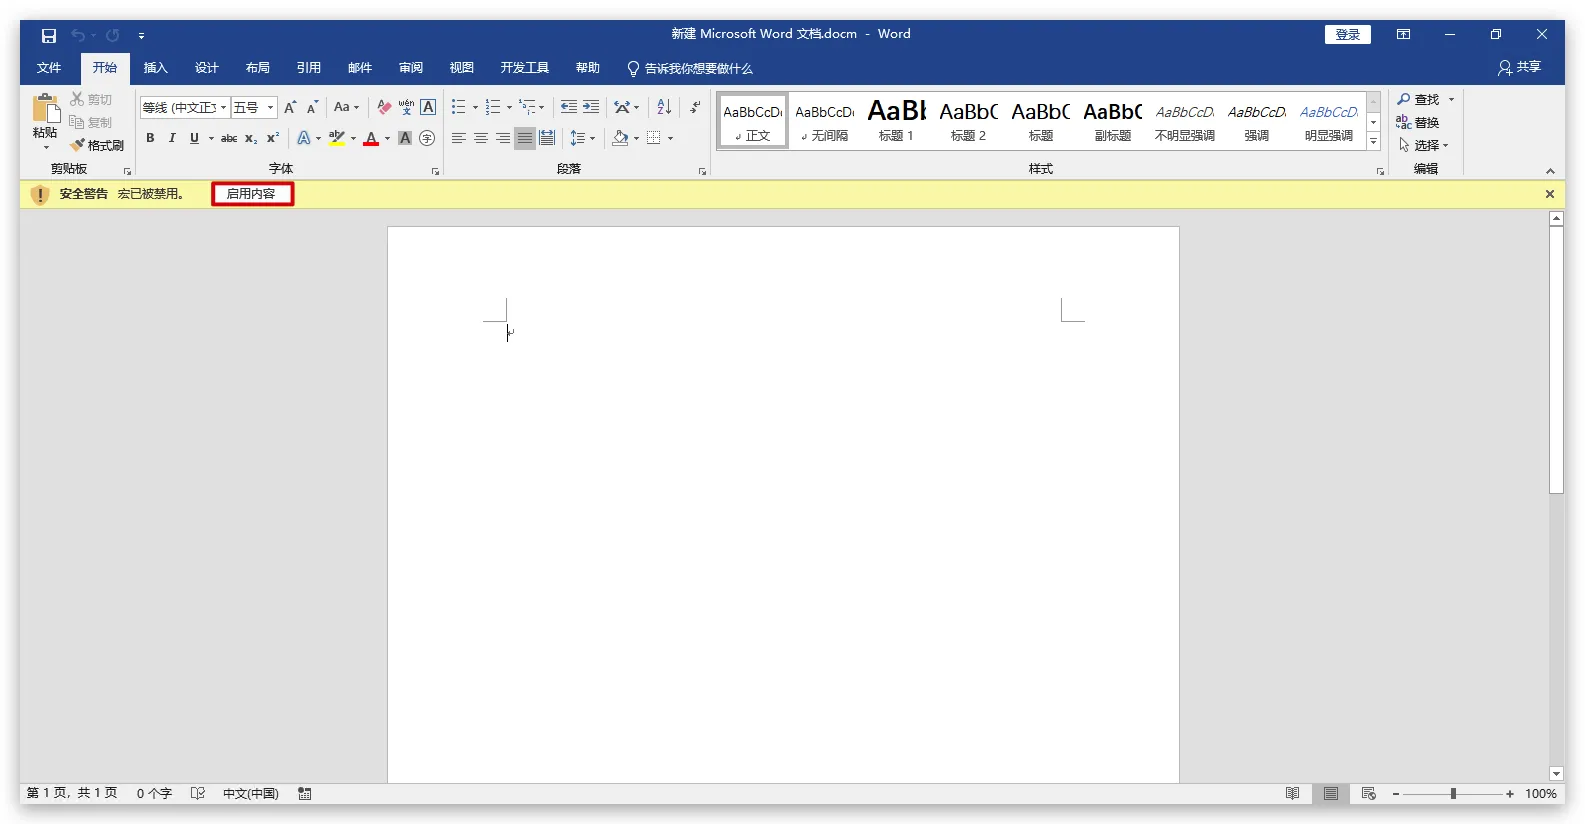This screenshot has height=824, width=1585.
Task: Open the 插入 (Insert) tab
Action: point(155,68)
